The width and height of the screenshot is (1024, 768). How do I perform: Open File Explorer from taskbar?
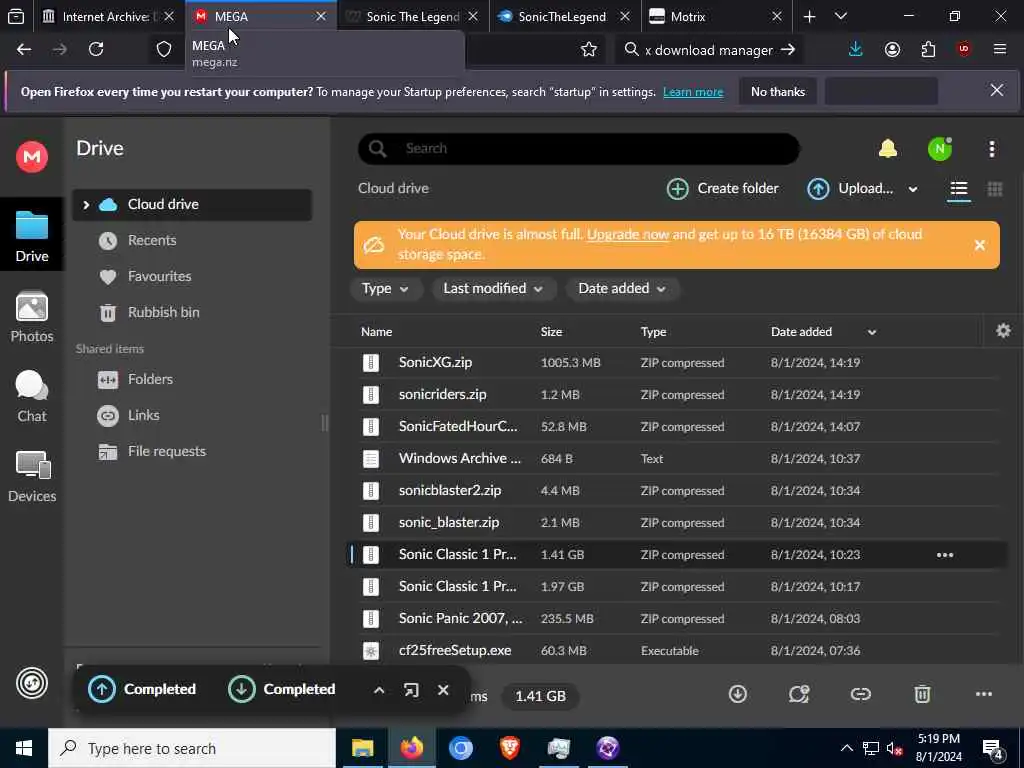362,748
